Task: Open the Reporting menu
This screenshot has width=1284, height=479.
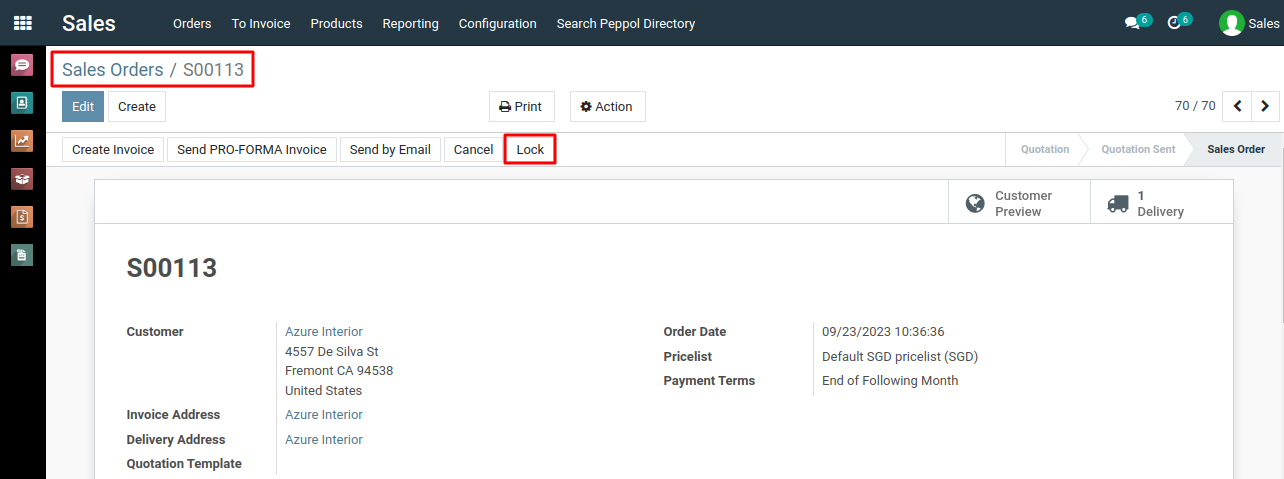Action: 410,23
